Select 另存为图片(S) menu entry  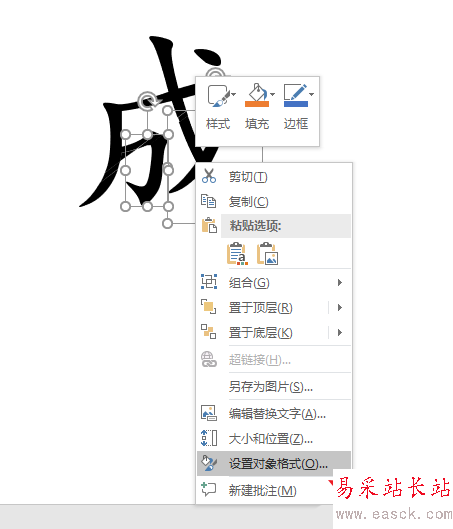tap(274, 387)
